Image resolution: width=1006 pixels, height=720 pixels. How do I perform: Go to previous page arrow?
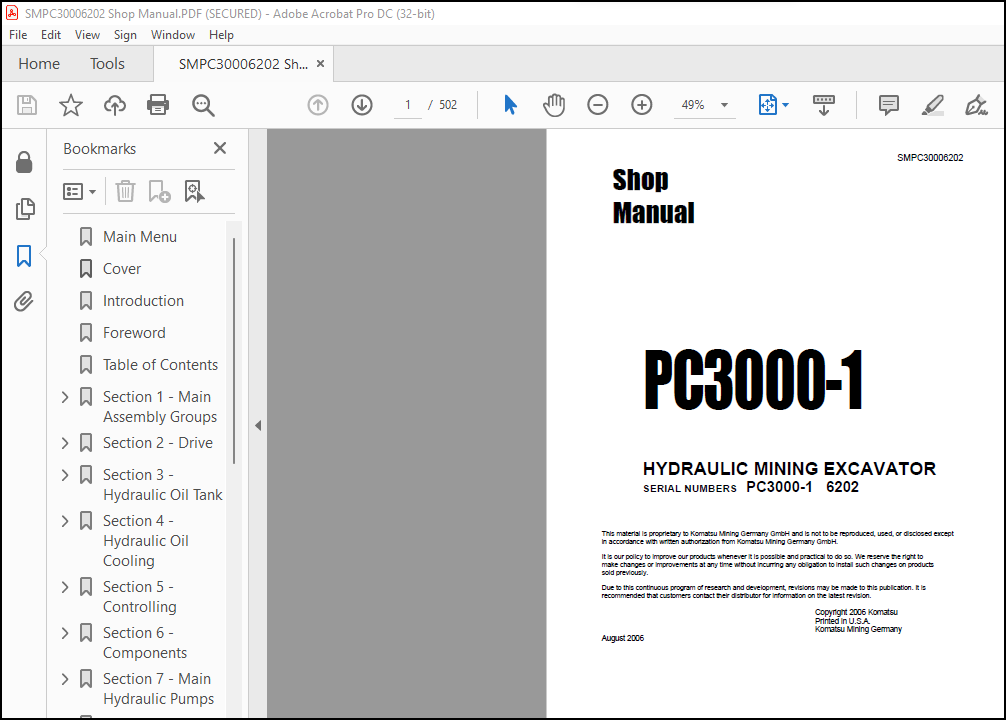(x=318, y=105)
